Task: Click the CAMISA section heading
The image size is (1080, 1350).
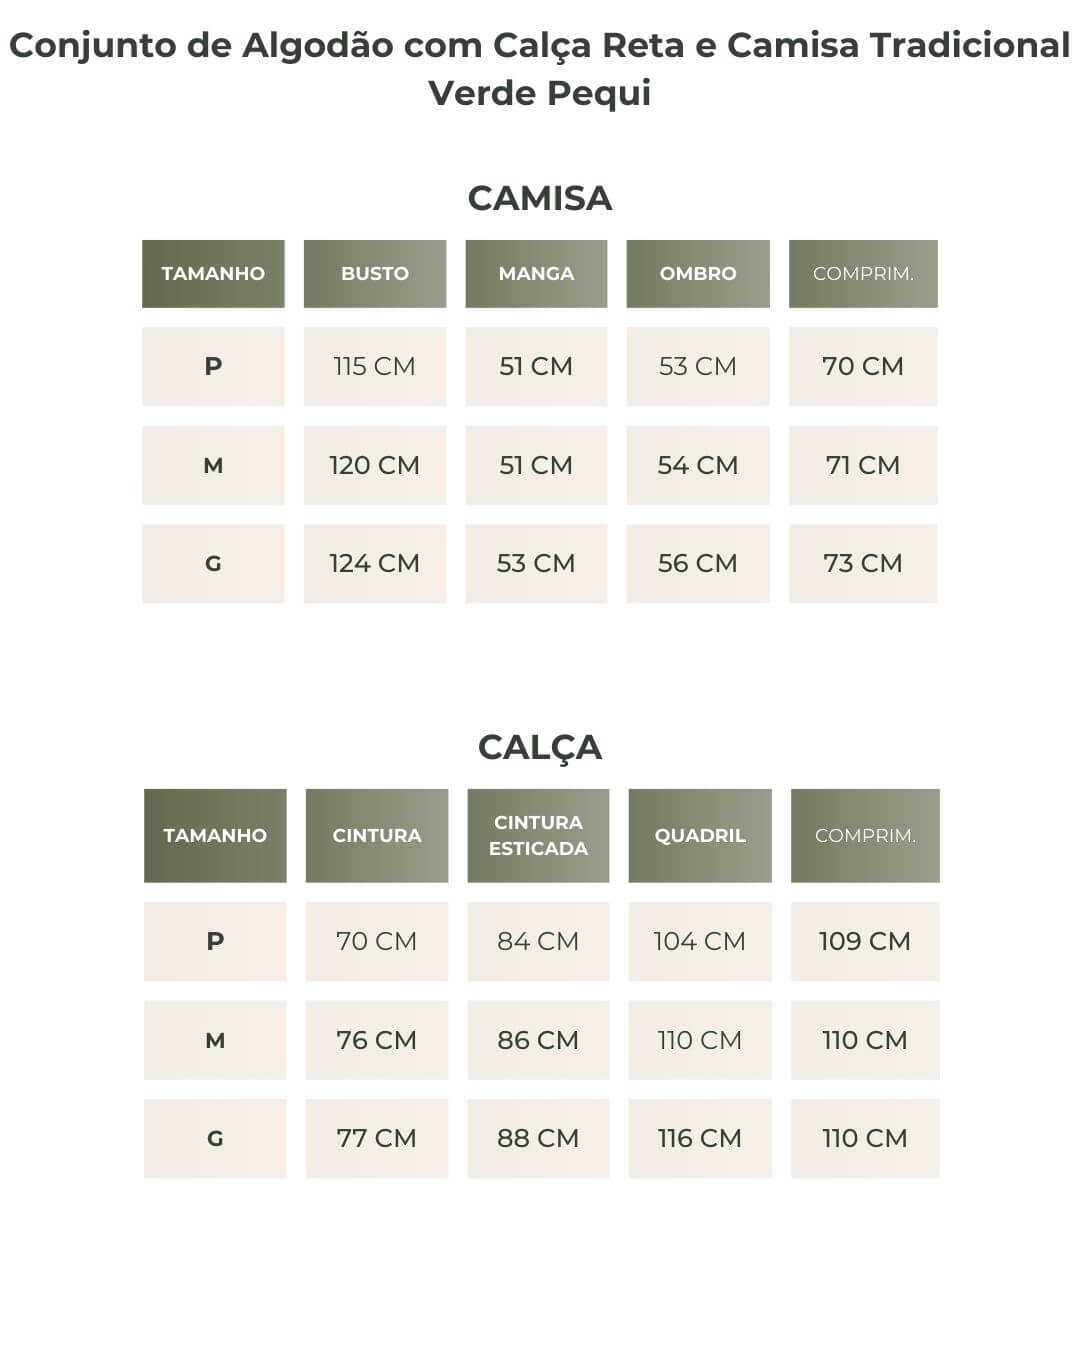Action: [x=540, y=198]
